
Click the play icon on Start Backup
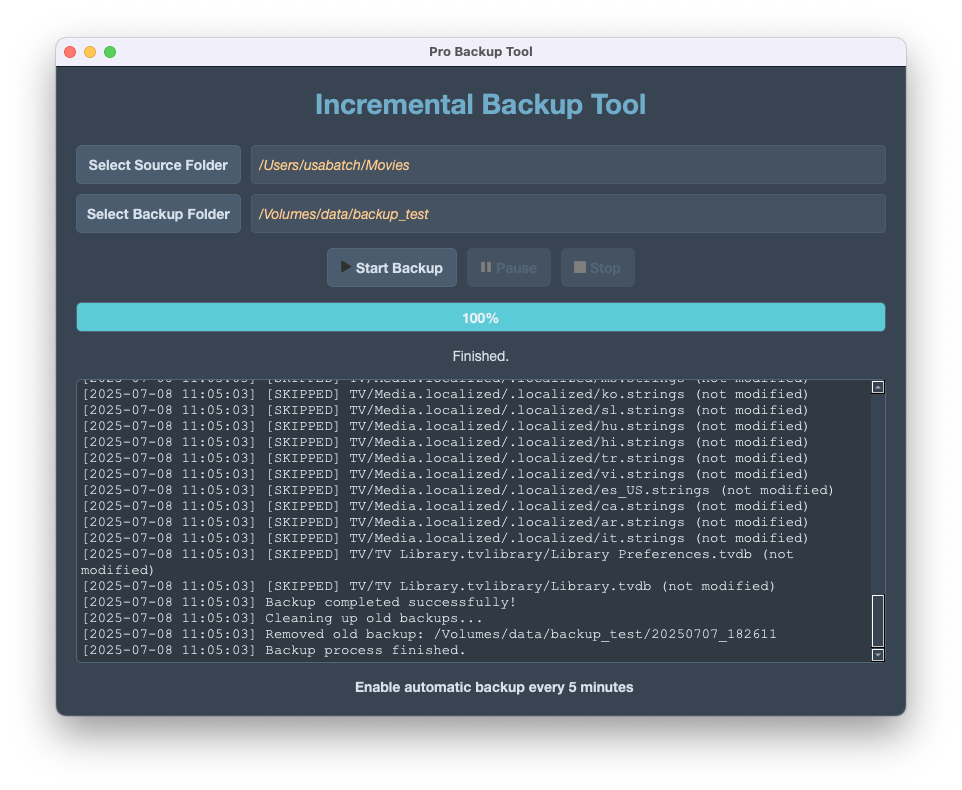[346, 267]
